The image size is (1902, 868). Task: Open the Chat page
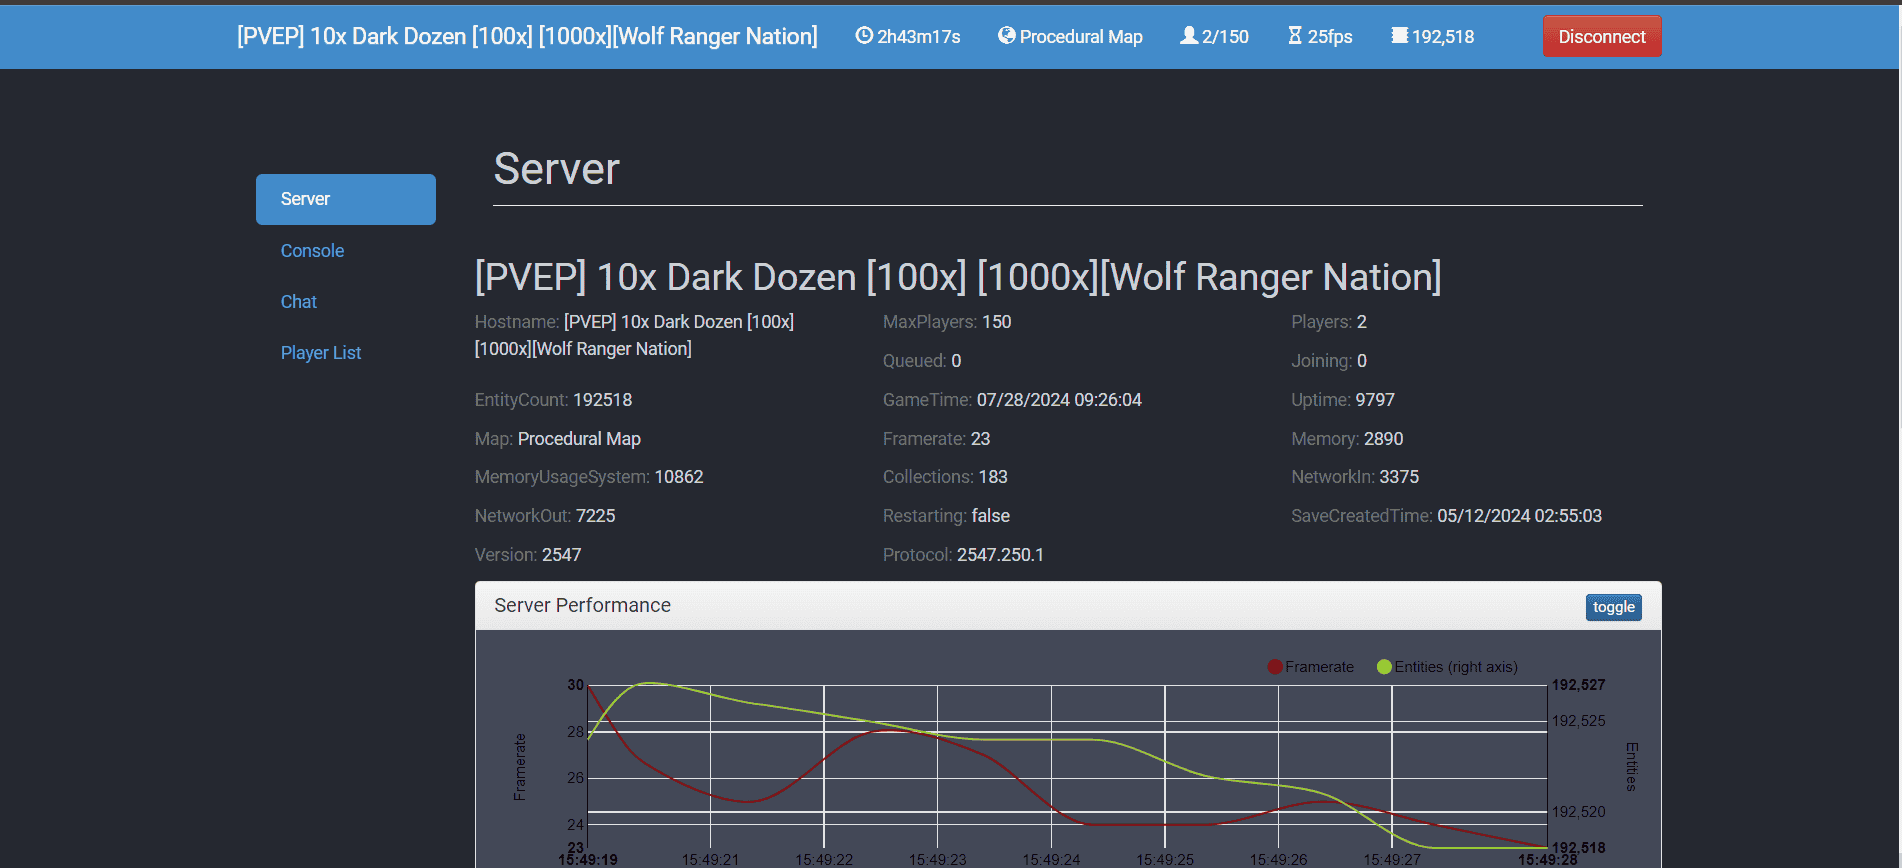click(298, 302)
